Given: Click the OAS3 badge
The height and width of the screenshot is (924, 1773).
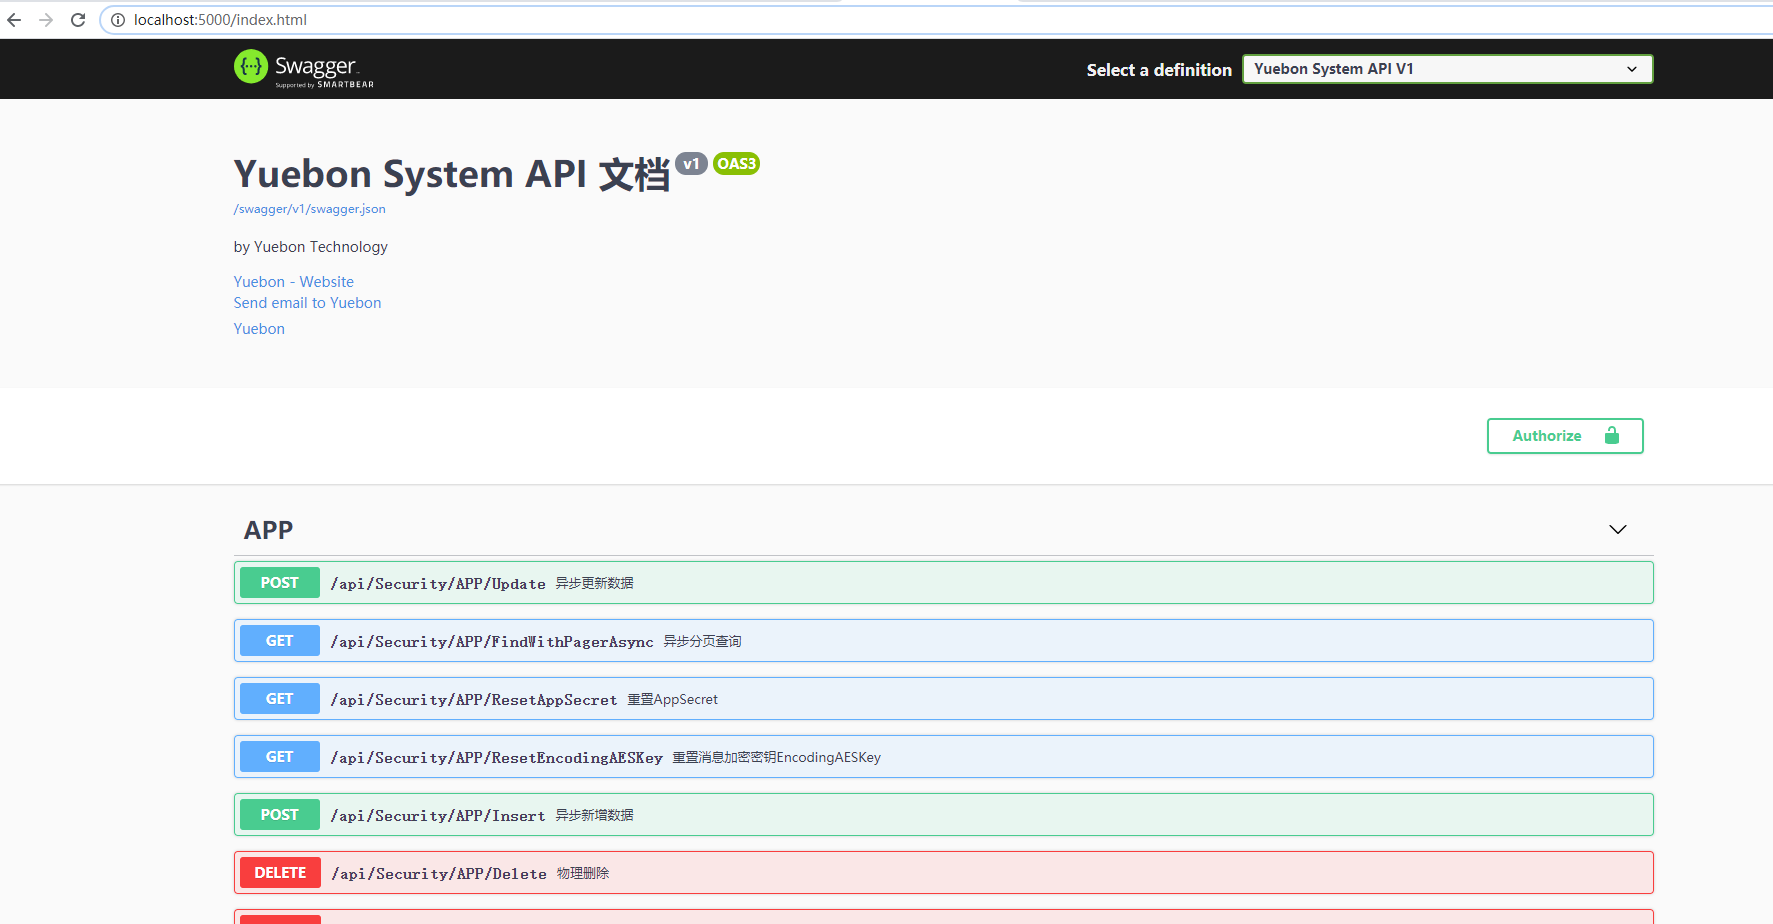Looking at the screenshot, I should point(737,164).
